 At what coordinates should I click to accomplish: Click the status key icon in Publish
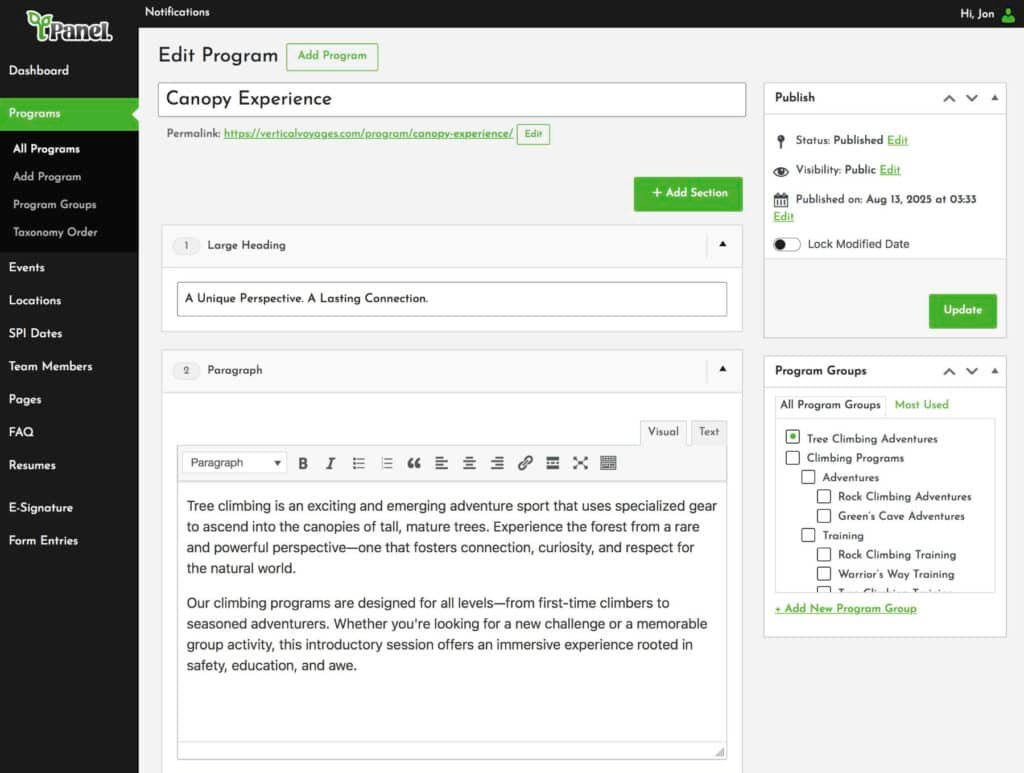[780, 140]
